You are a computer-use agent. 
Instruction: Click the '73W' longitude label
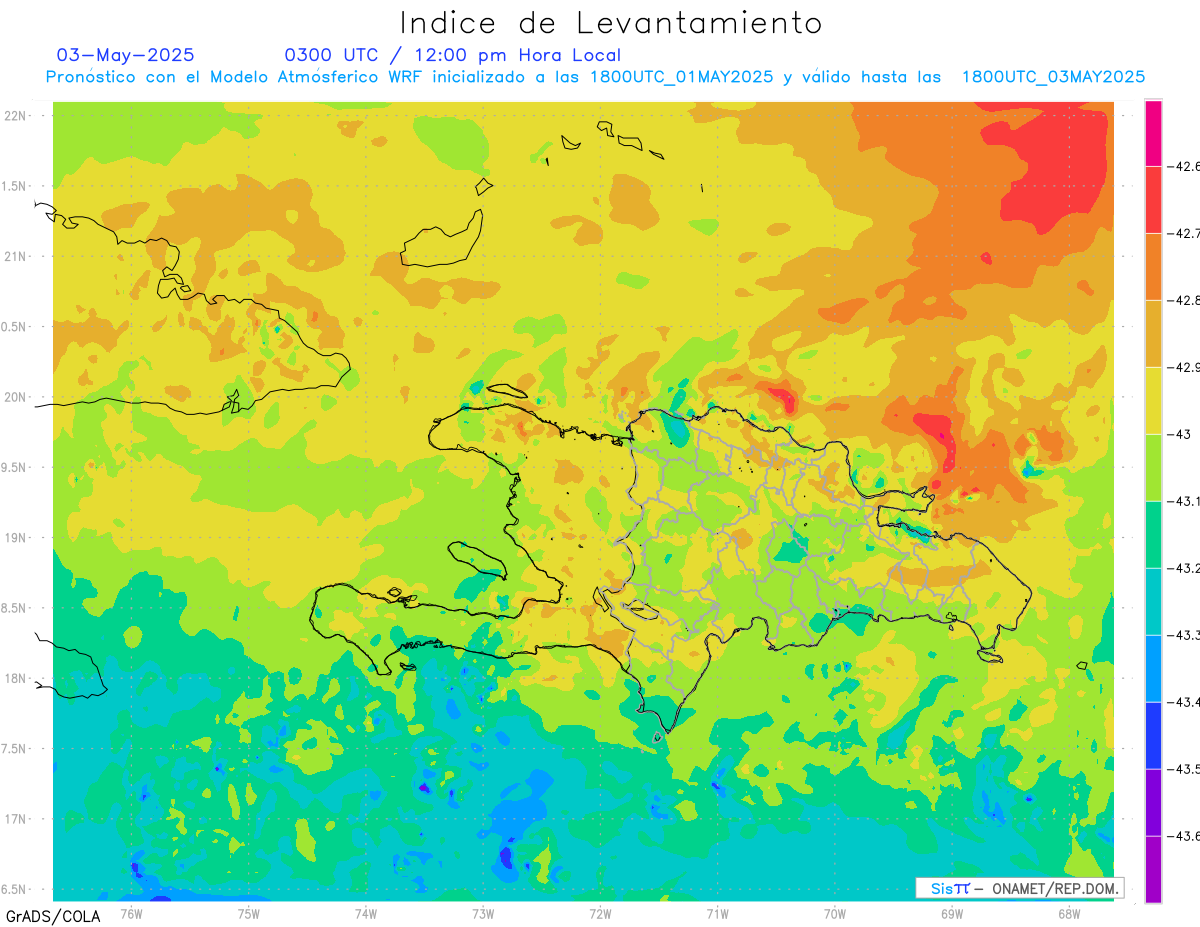[483, 914]
